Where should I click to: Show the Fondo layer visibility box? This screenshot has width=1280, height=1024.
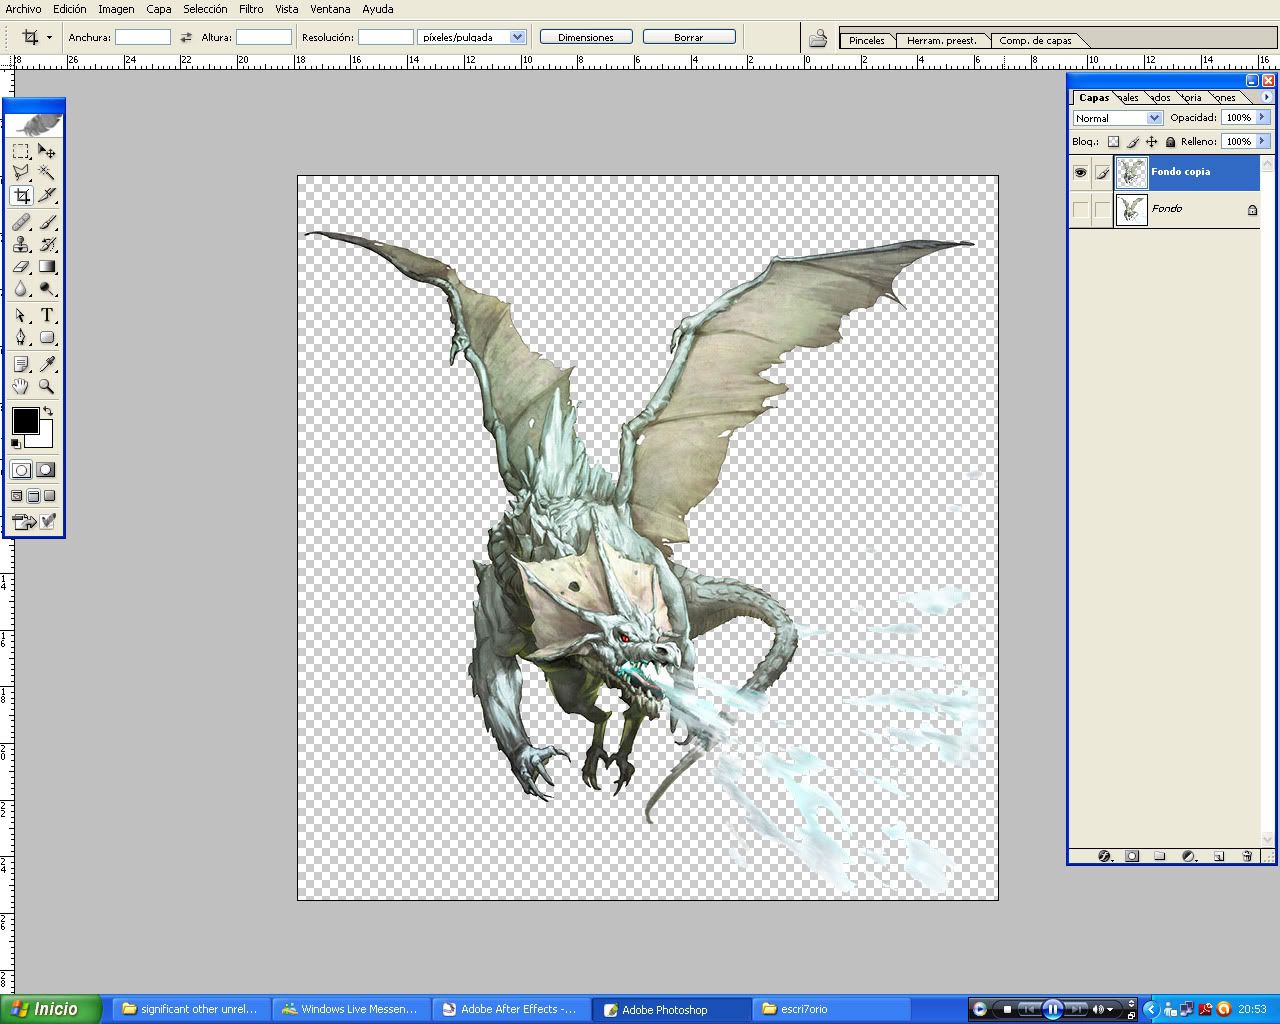[x=1080, y=209]
